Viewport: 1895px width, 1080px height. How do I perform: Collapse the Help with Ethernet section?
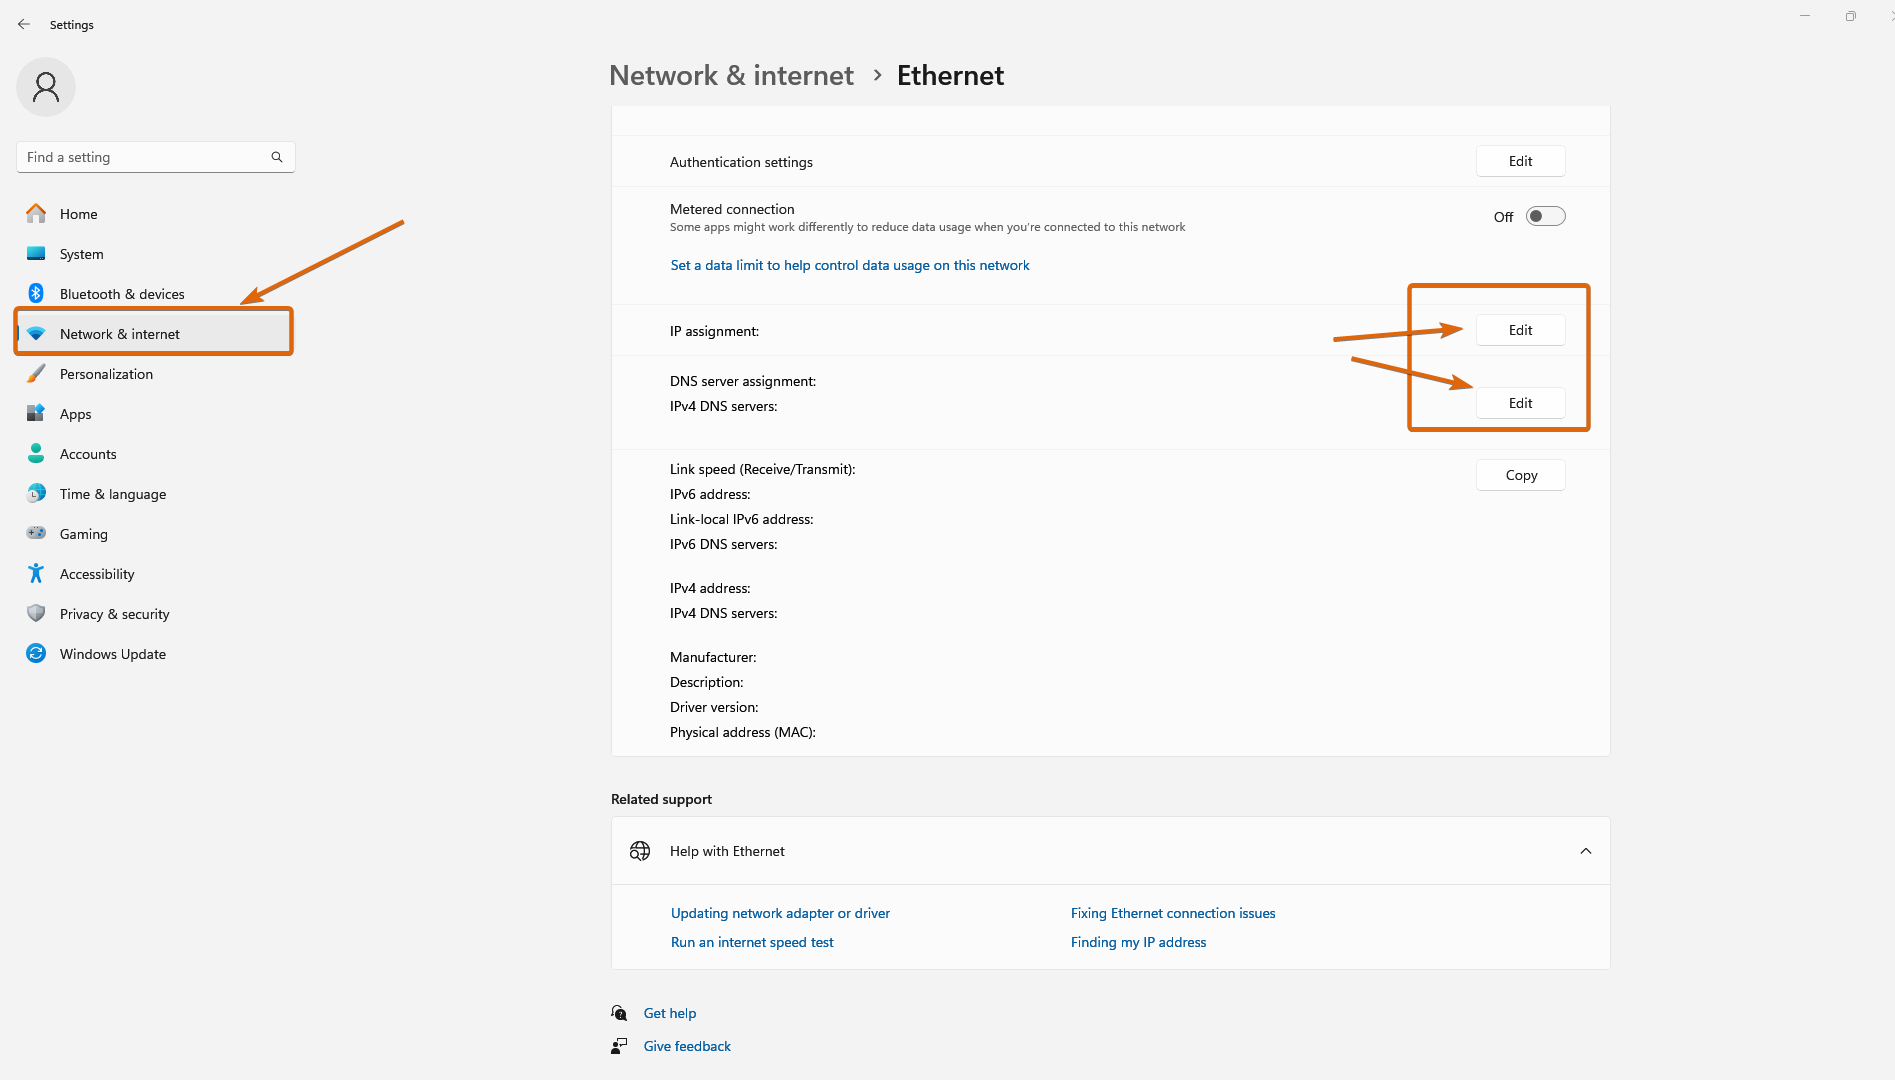coord(1585,851)
